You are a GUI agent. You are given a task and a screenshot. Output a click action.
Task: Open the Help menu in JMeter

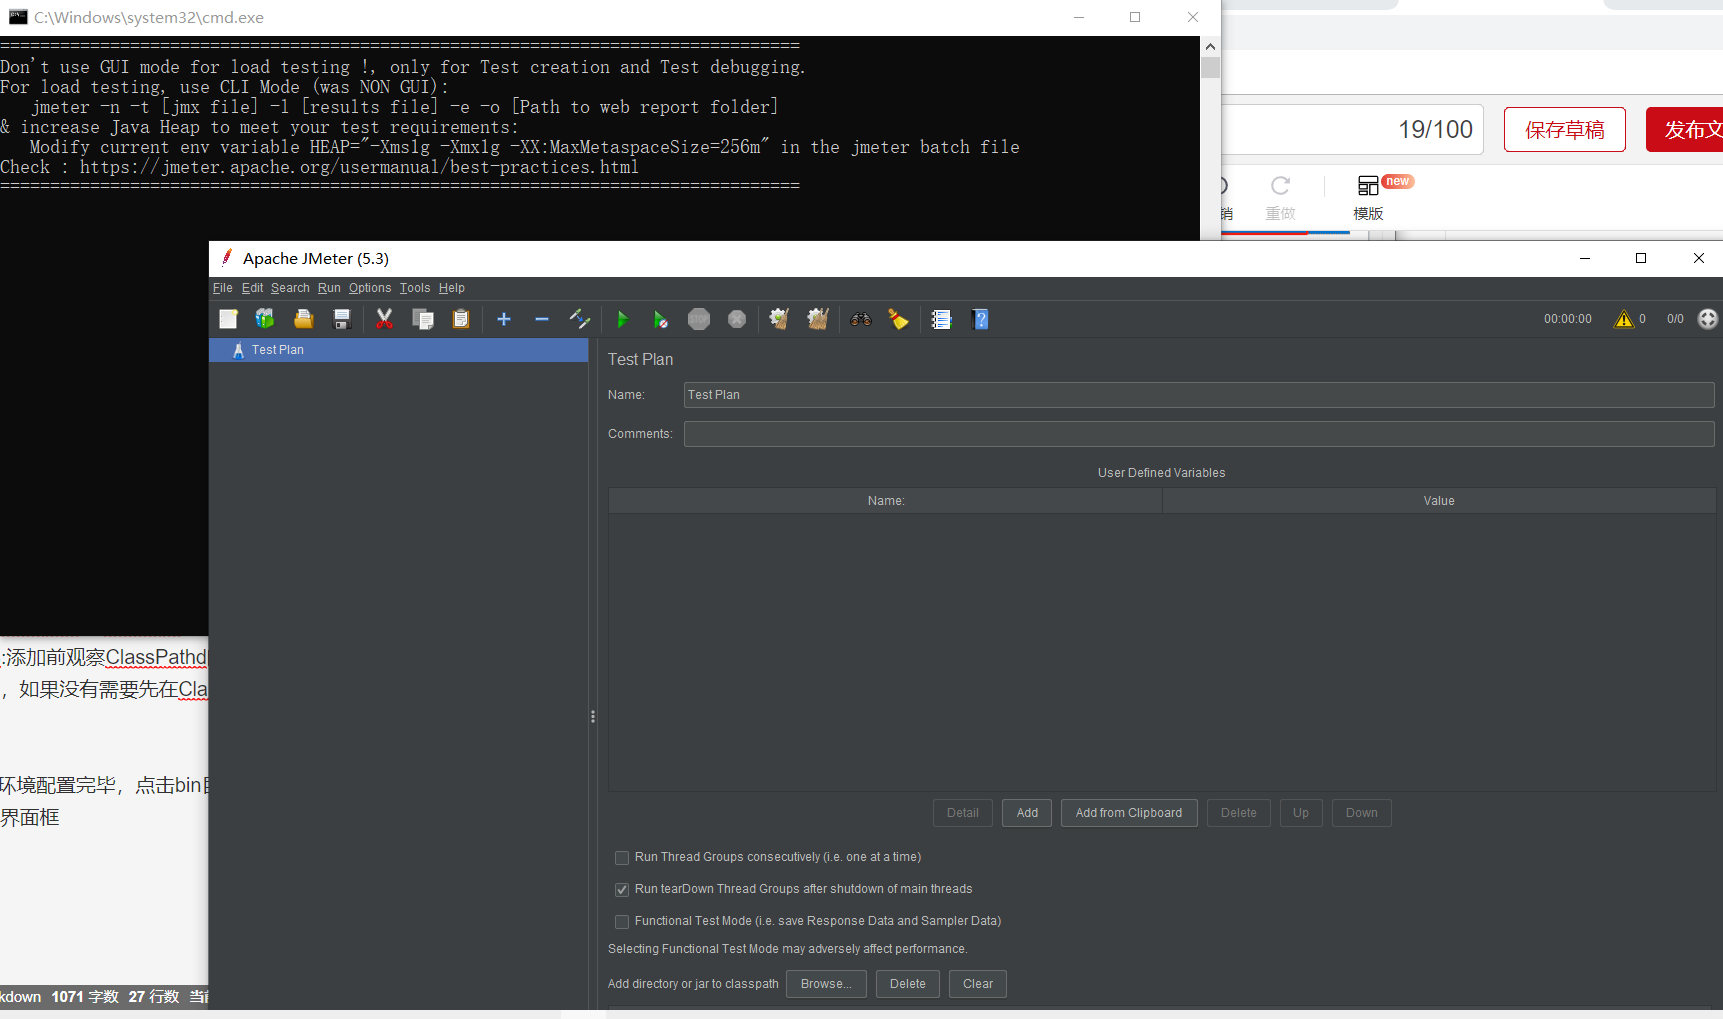click(x=452, y=288)
